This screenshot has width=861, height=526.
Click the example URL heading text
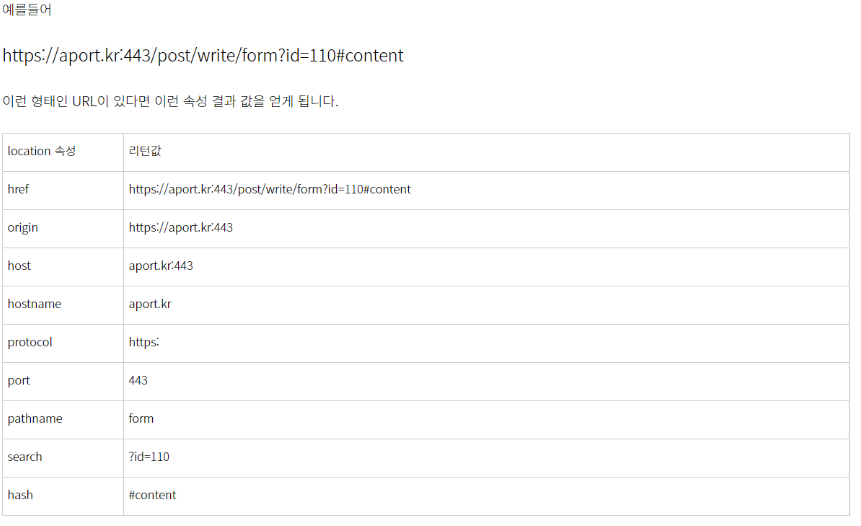tap(203, 55)
